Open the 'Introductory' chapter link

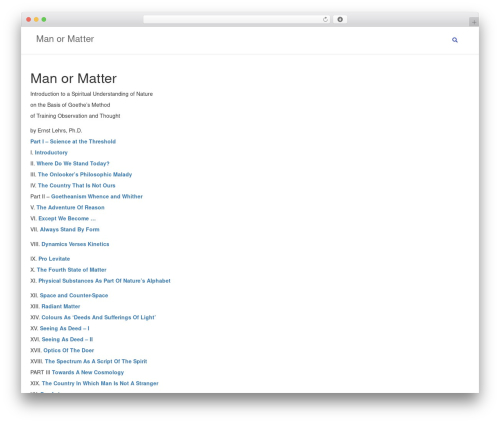tap(51, 152)
